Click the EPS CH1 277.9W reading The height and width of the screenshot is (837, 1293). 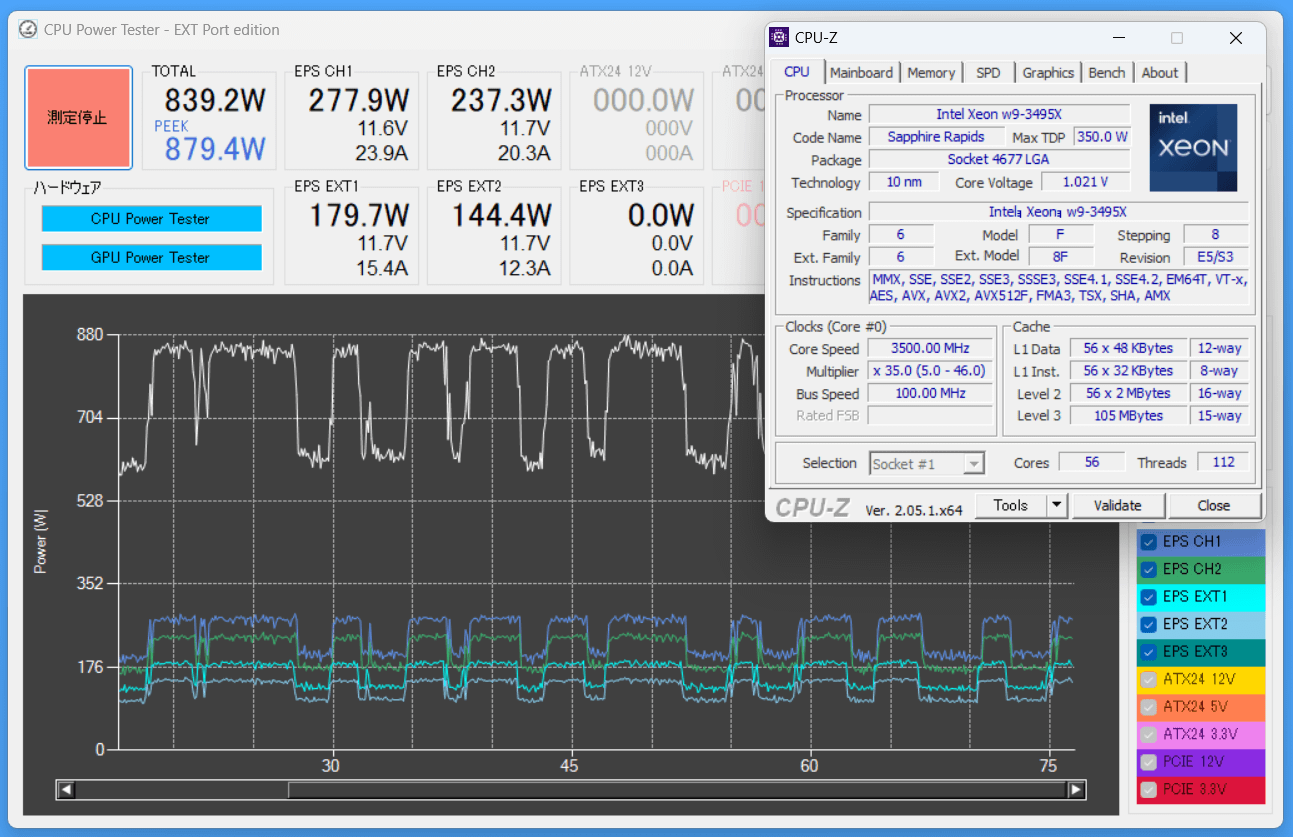(359, 100)
